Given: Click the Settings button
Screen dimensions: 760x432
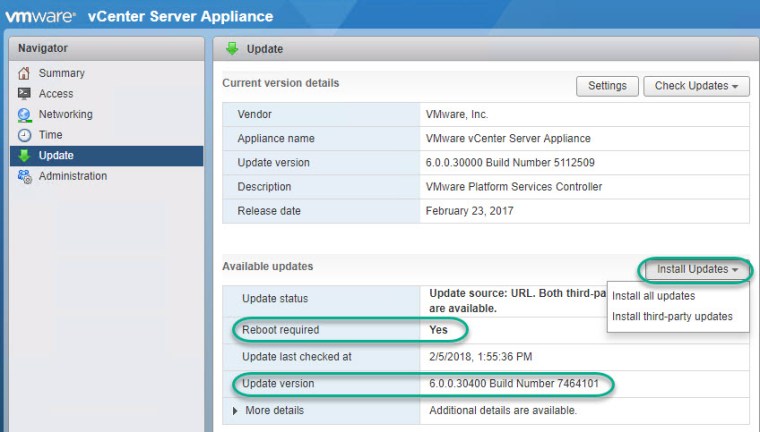Looking at the screenshot, I should pos(607,86).
